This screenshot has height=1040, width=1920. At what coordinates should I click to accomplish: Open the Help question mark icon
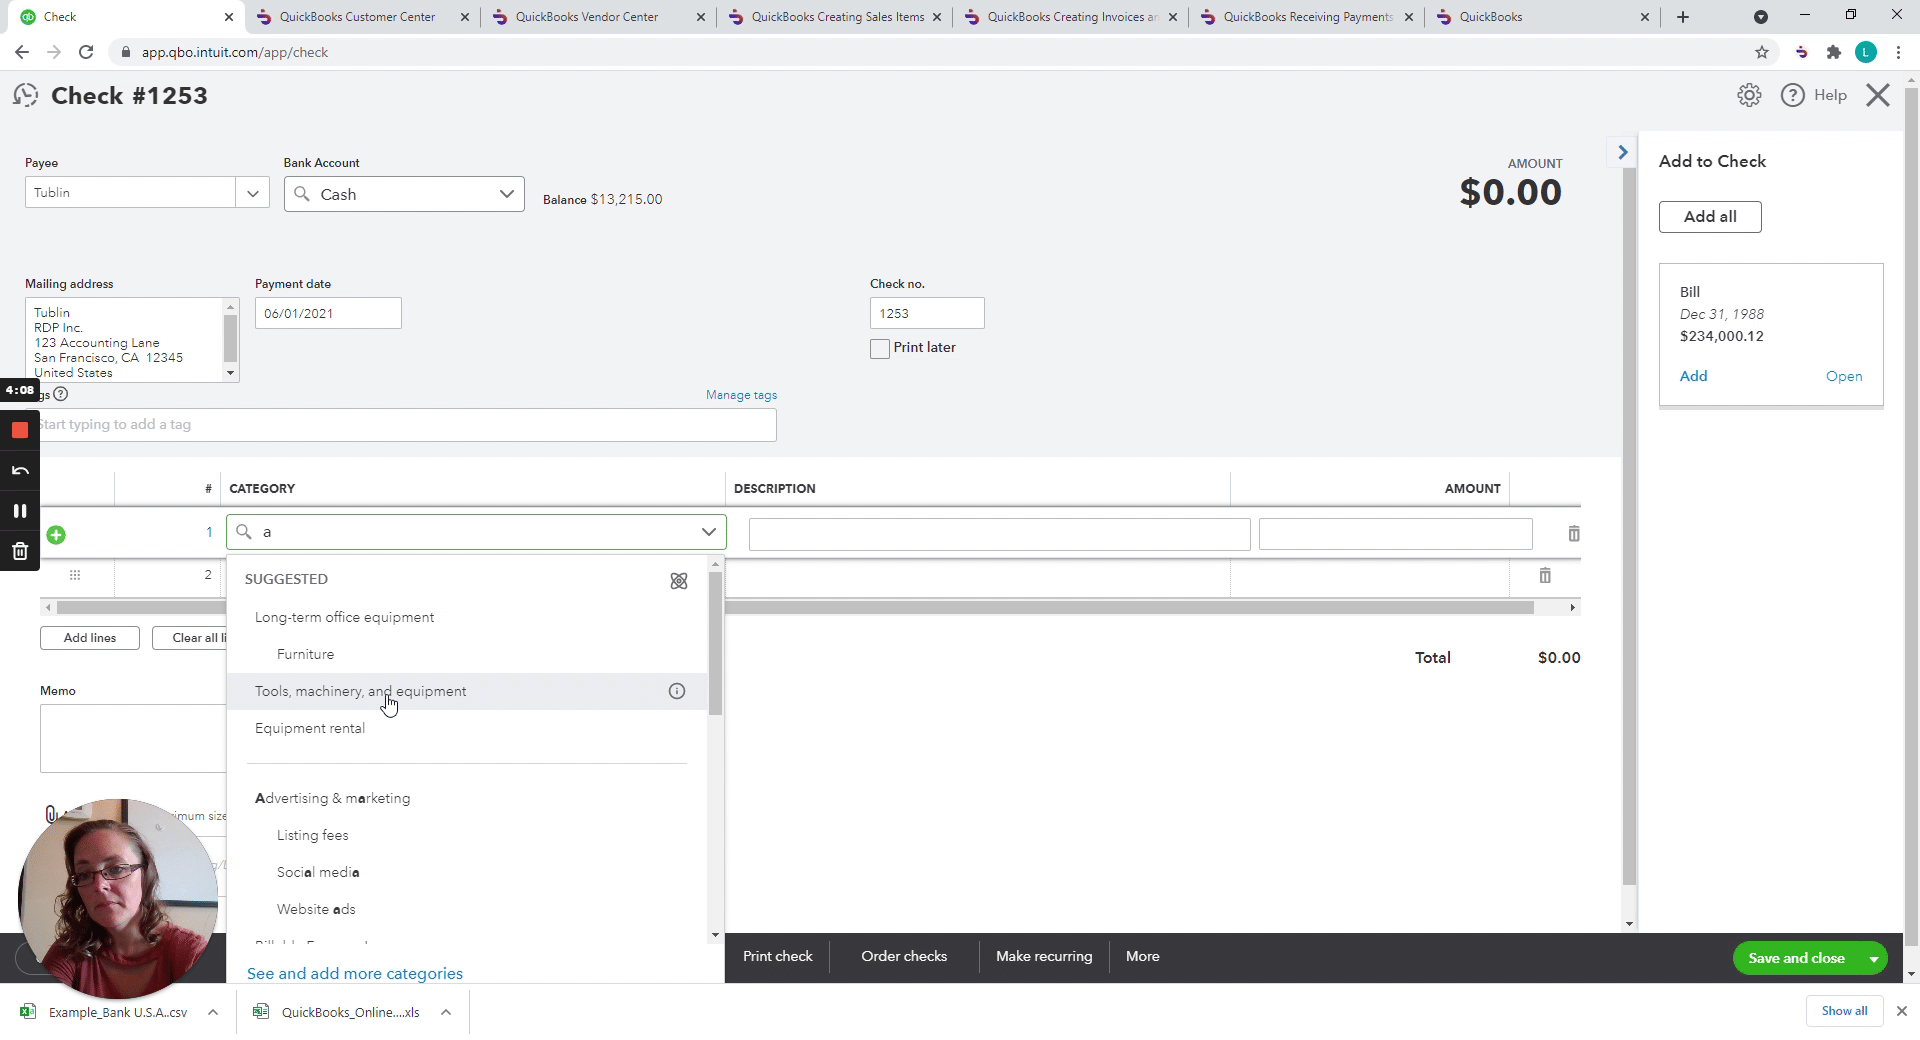1792,95
